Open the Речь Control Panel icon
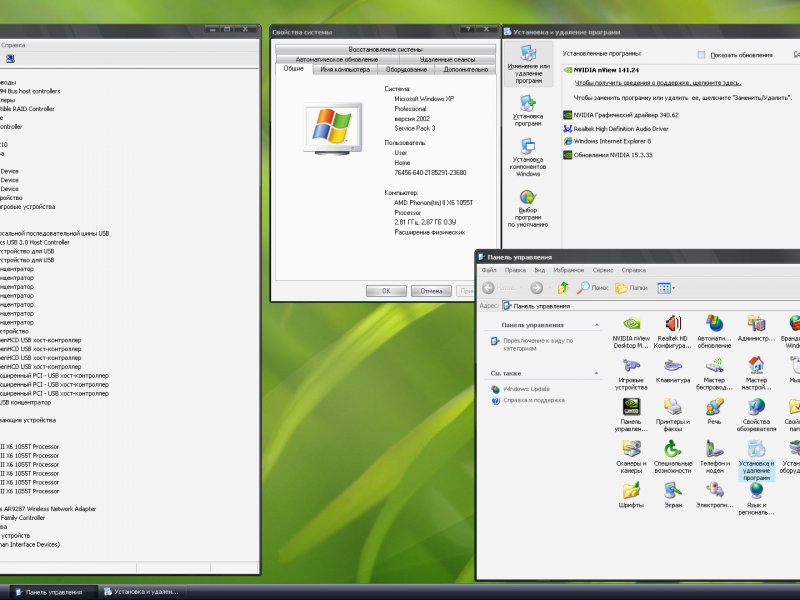The height and width of the screenshot is (600, 800). pyautogui.click(x=714, y=412)
